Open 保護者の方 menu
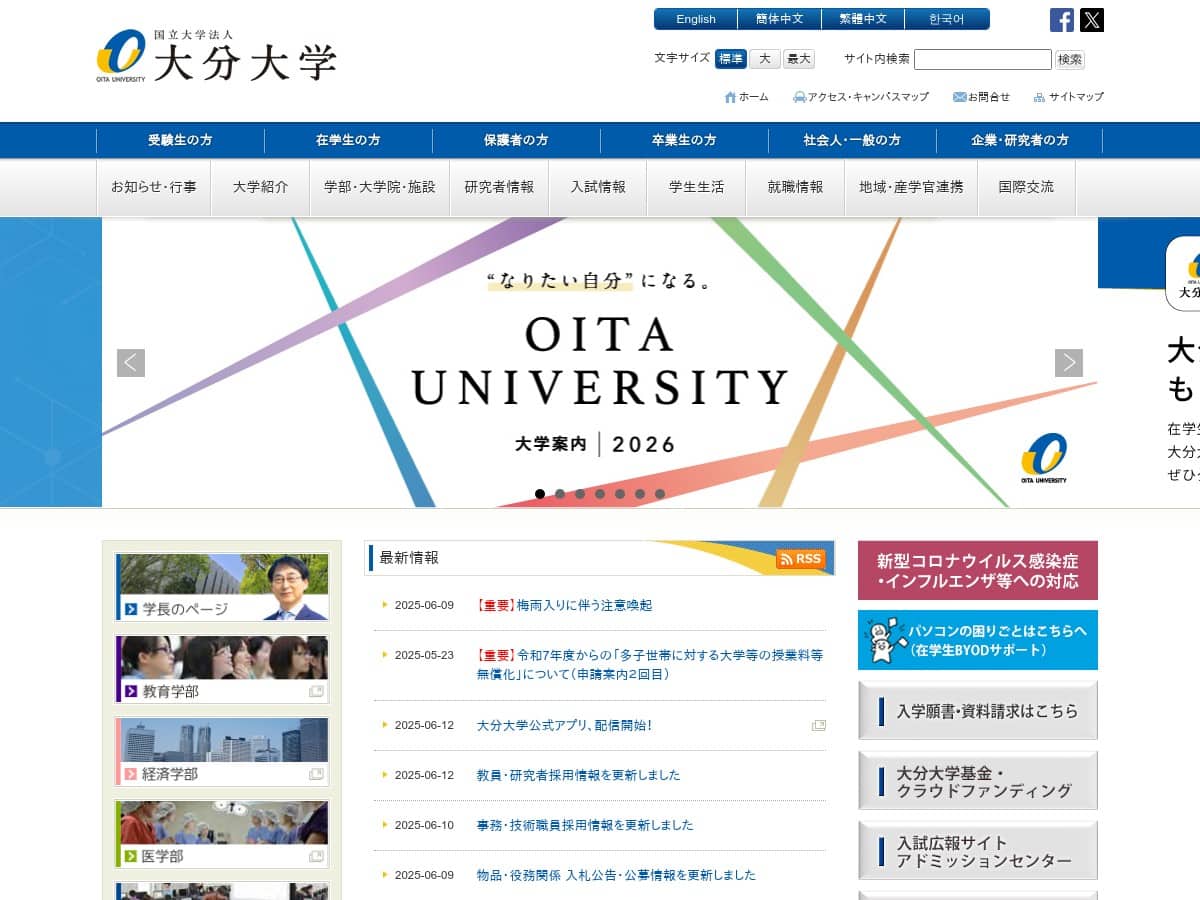 [x=516, y=140]
